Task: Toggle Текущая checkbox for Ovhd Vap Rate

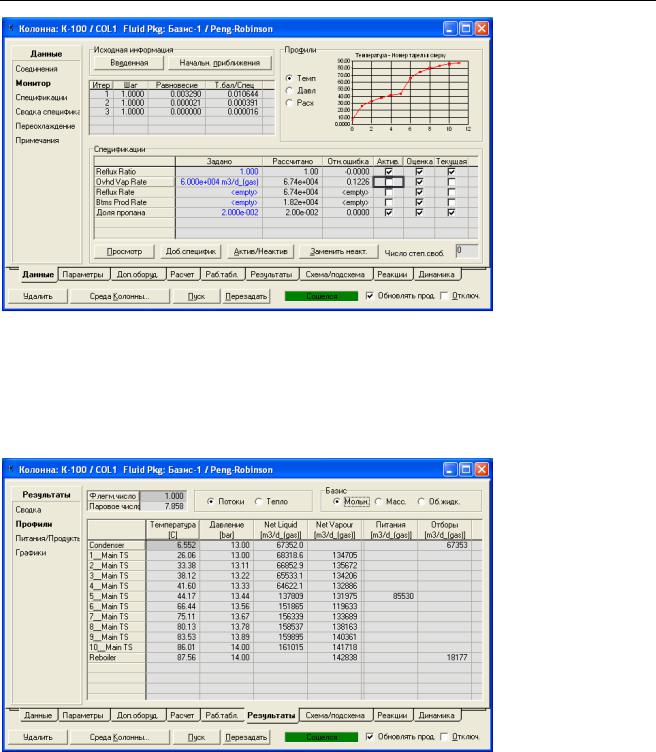Action: pyautogui.click(x=451, y=182)
